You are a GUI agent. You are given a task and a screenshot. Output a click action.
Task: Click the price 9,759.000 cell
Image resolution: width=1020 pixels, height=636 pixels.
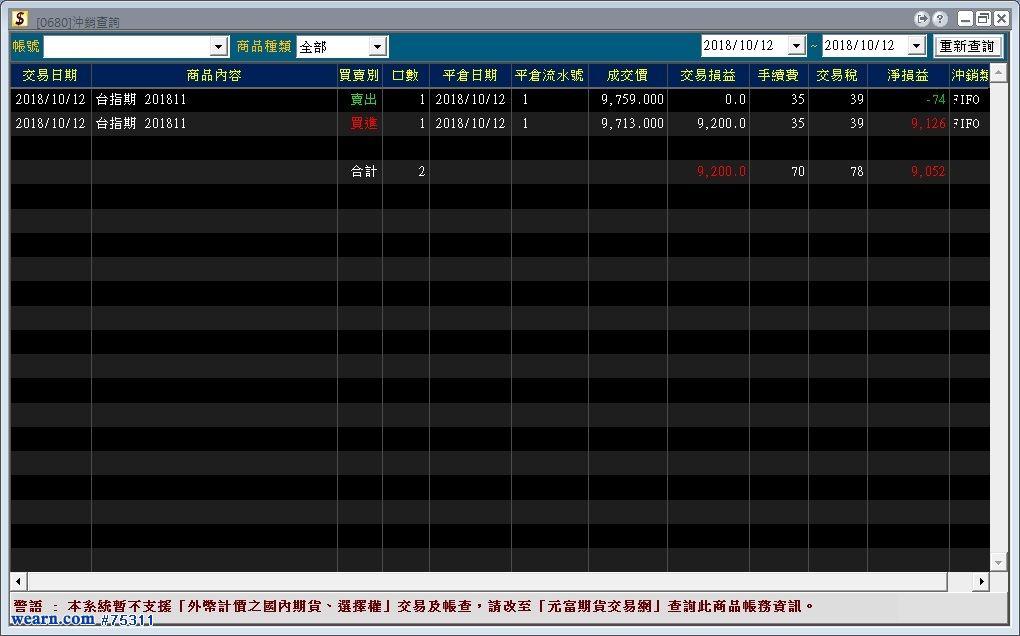(628, 99)
